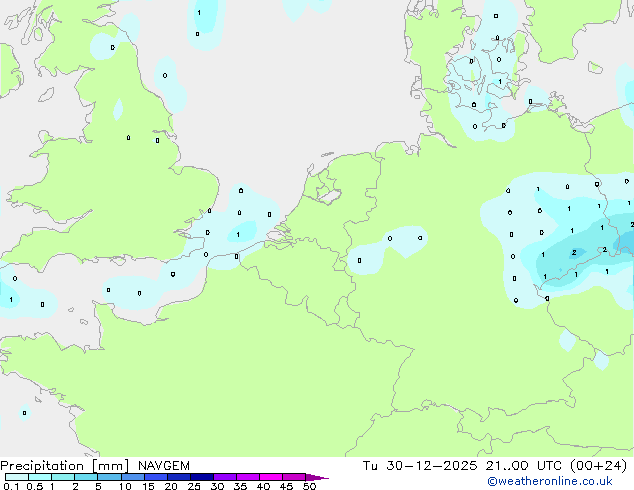Screen dimensions: 634x490
Task: Click the 25–30 mm navy legend swatch
Action: tap(202, 477)
